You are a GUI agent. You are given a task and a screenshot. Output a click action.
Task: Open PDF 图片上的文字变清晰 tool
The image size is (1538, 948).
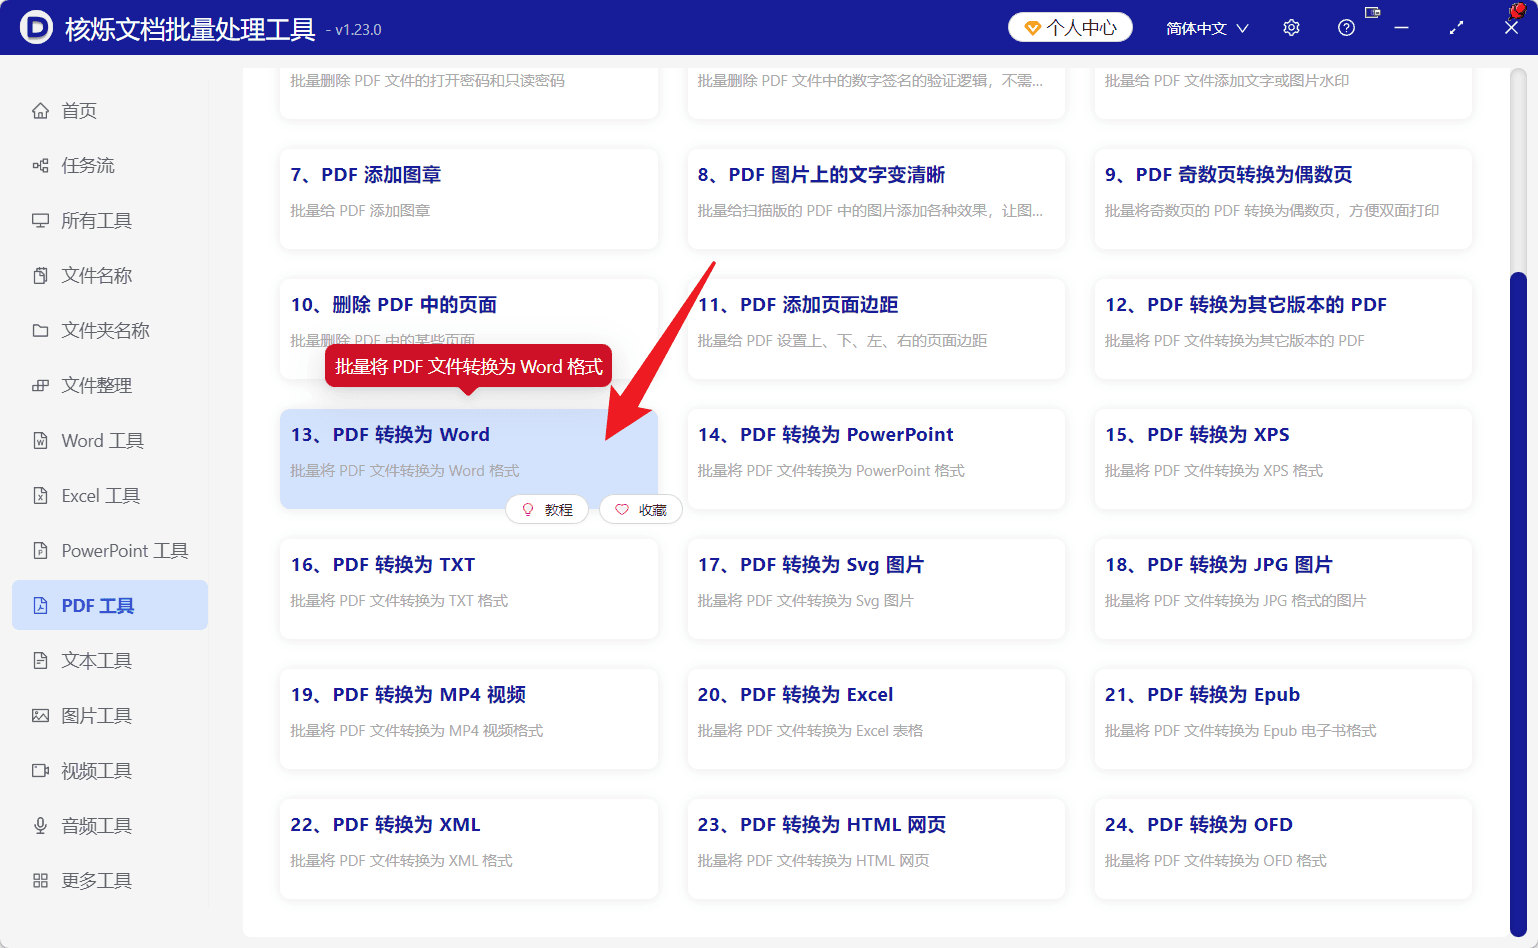[876, 199]
